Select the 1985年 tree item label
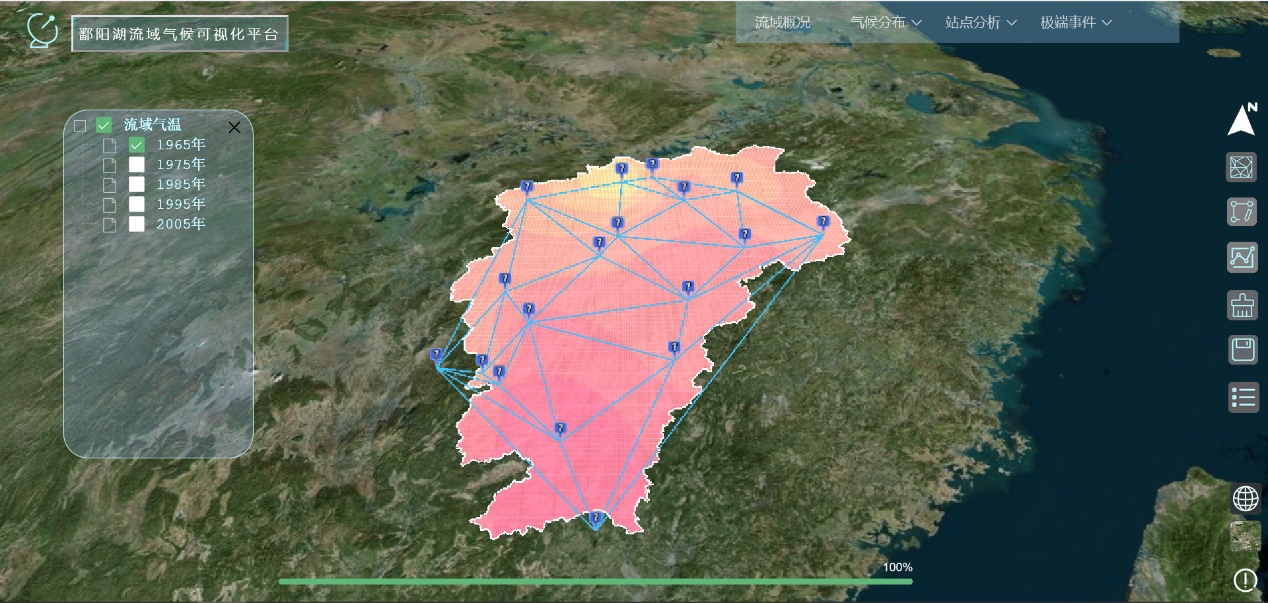Viewport: 1268px width, 603px height. tap(181, 184)
